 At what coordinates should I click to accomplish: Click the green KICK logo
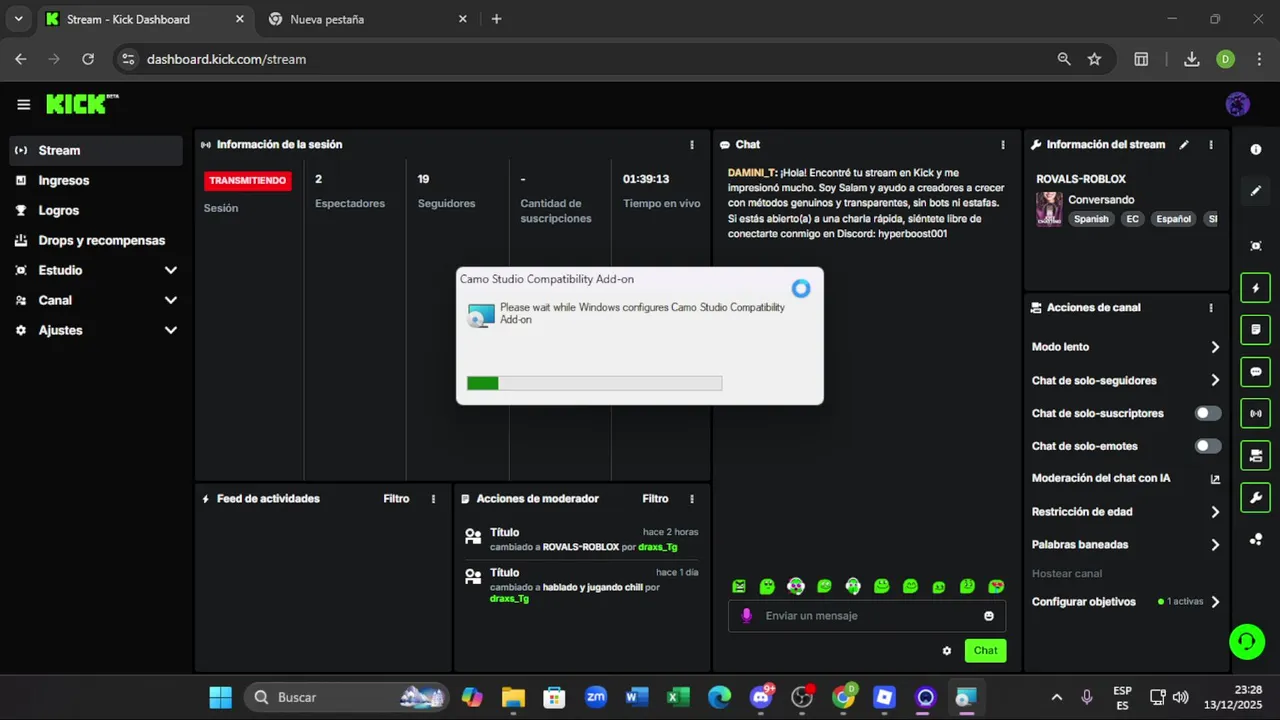82,104
